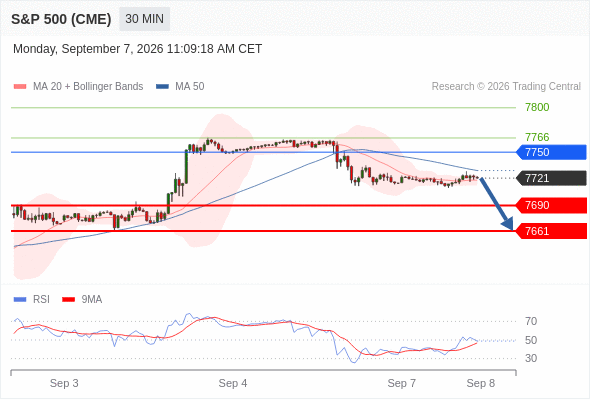Image resolution: width=590 pixels, height=400 pixels.
Task: Select the blue 7750 pivot price tag
Action: click(x=551, y=152)
